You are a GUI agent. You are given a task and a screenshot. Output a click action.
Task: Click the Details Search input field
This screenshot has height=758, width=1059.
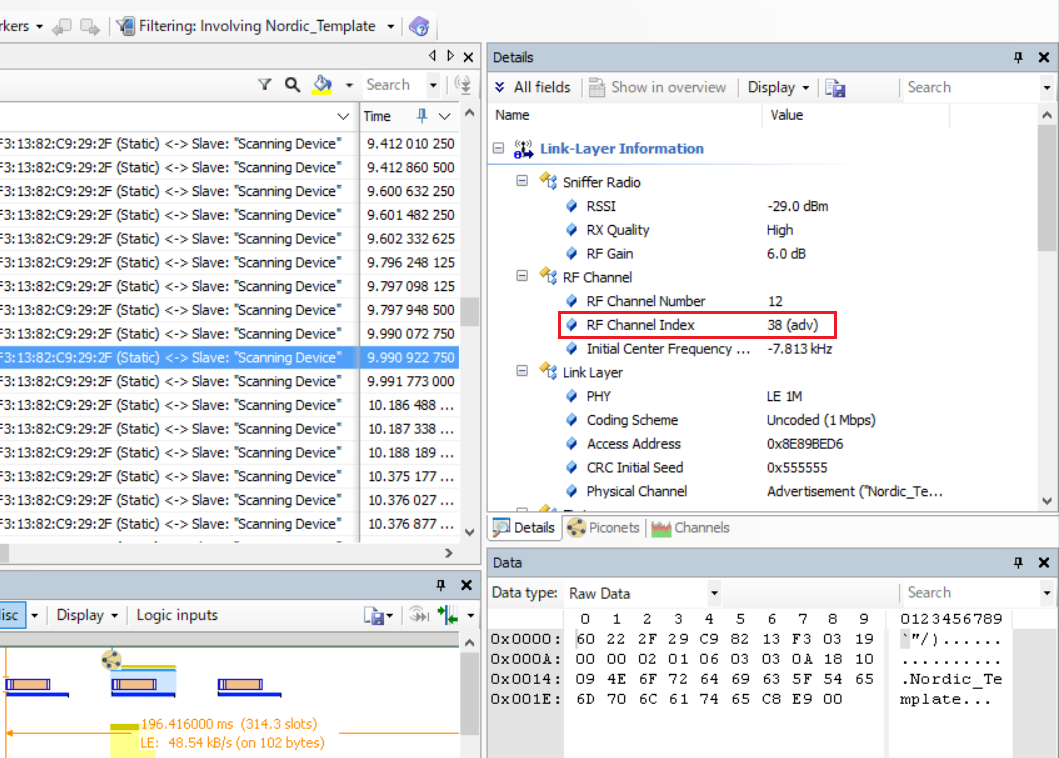tap(971, 87)
